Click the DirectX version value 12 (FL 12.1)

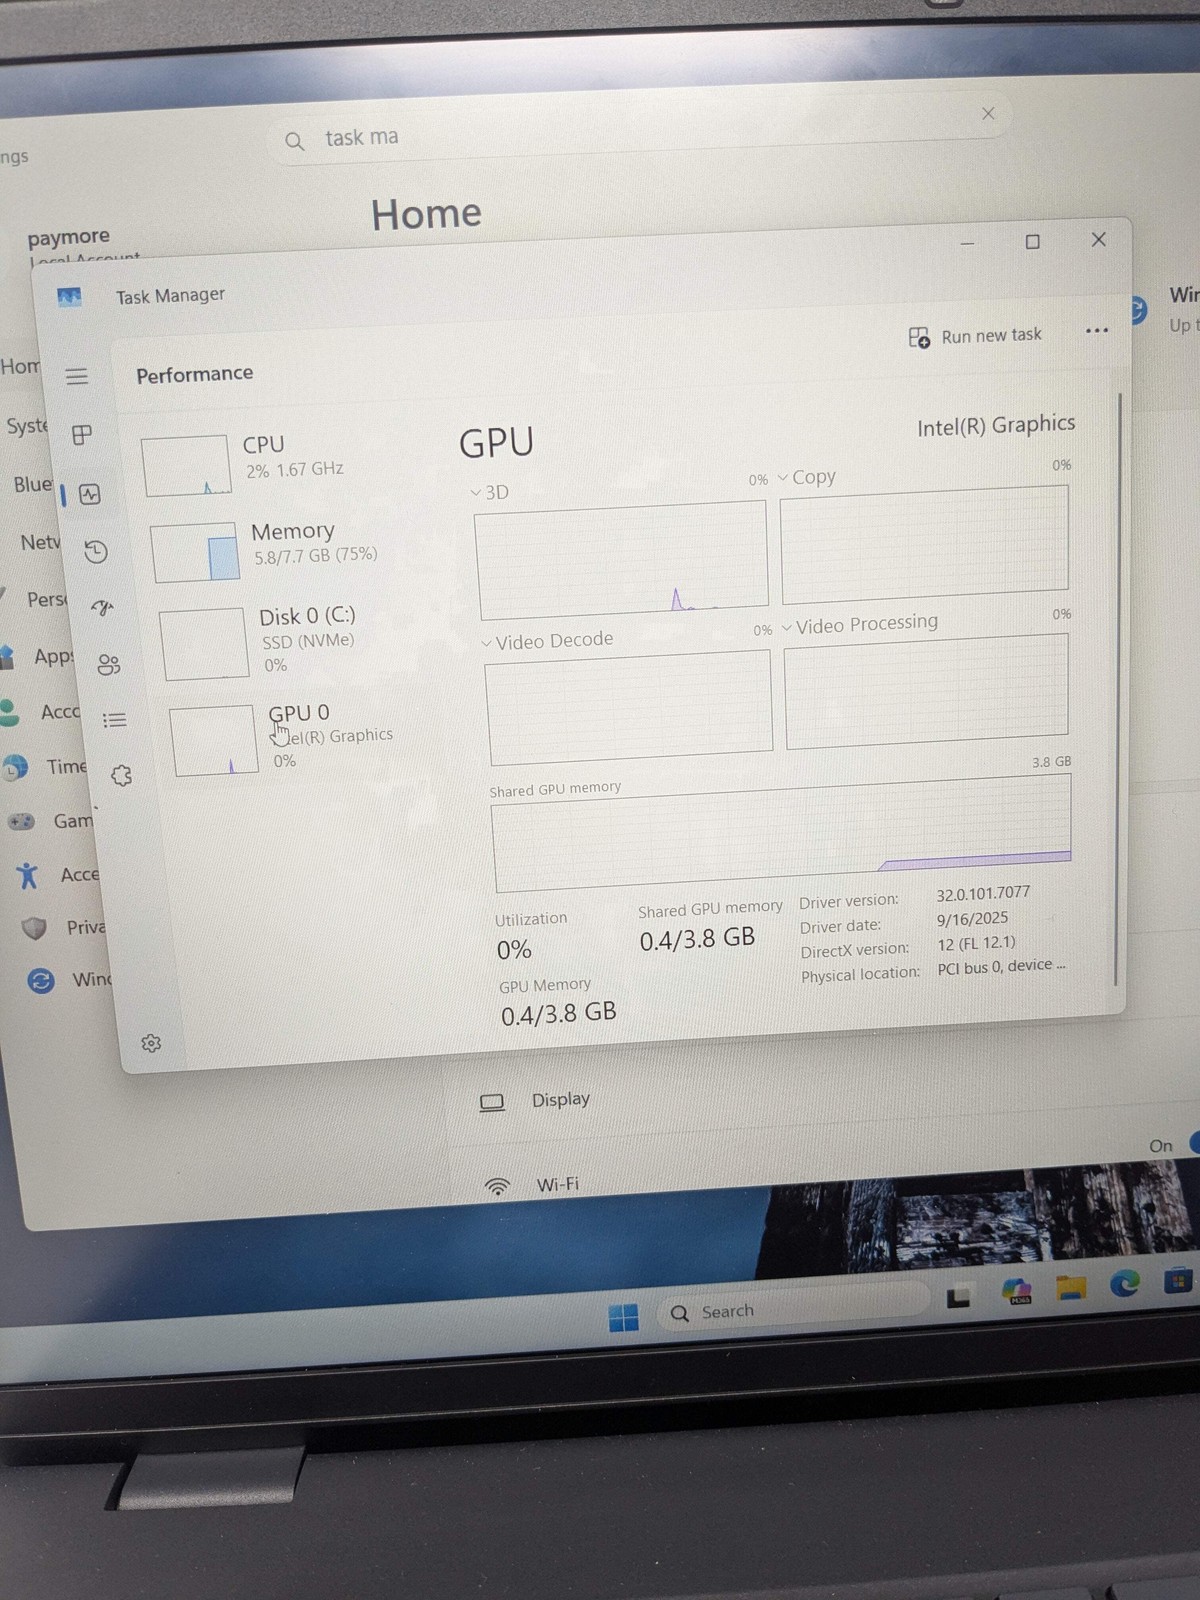coord(976,943)
